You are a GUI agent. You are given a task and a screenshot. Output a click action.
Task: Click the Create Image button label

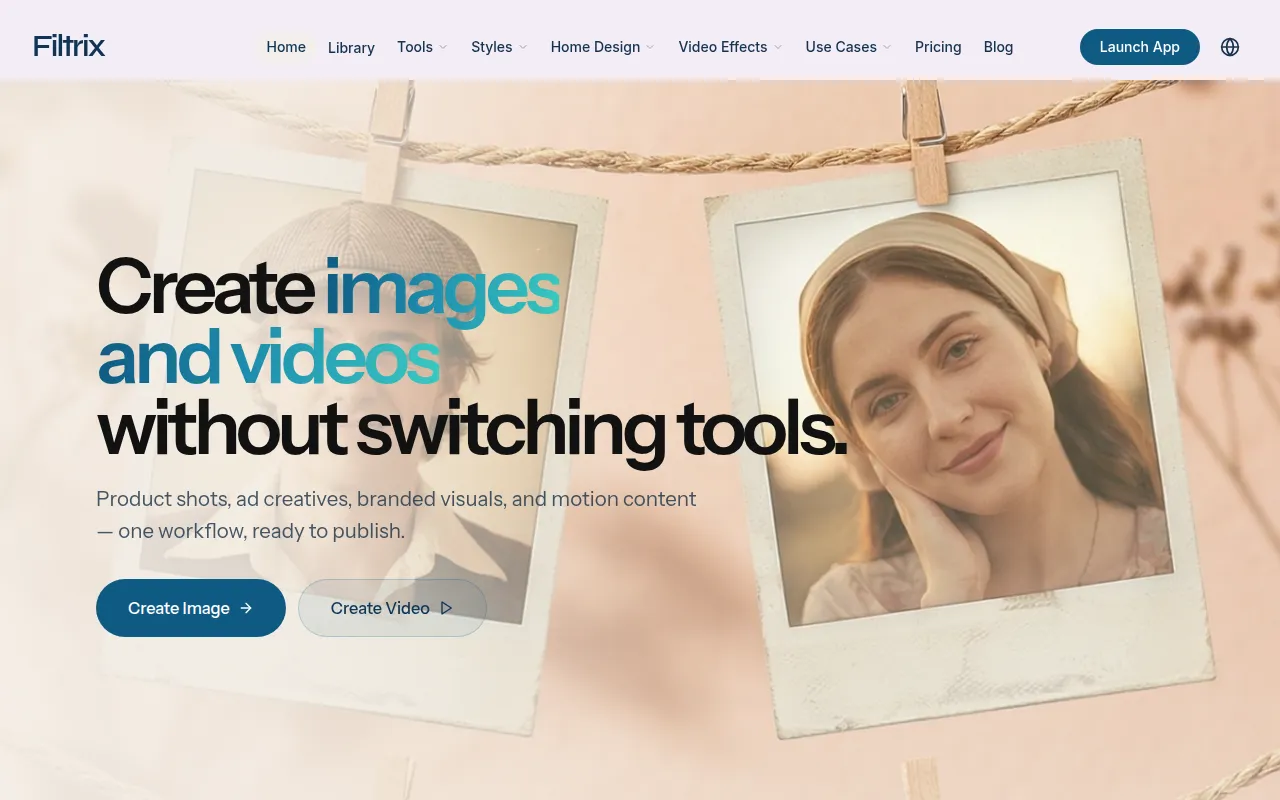point(178,608)
